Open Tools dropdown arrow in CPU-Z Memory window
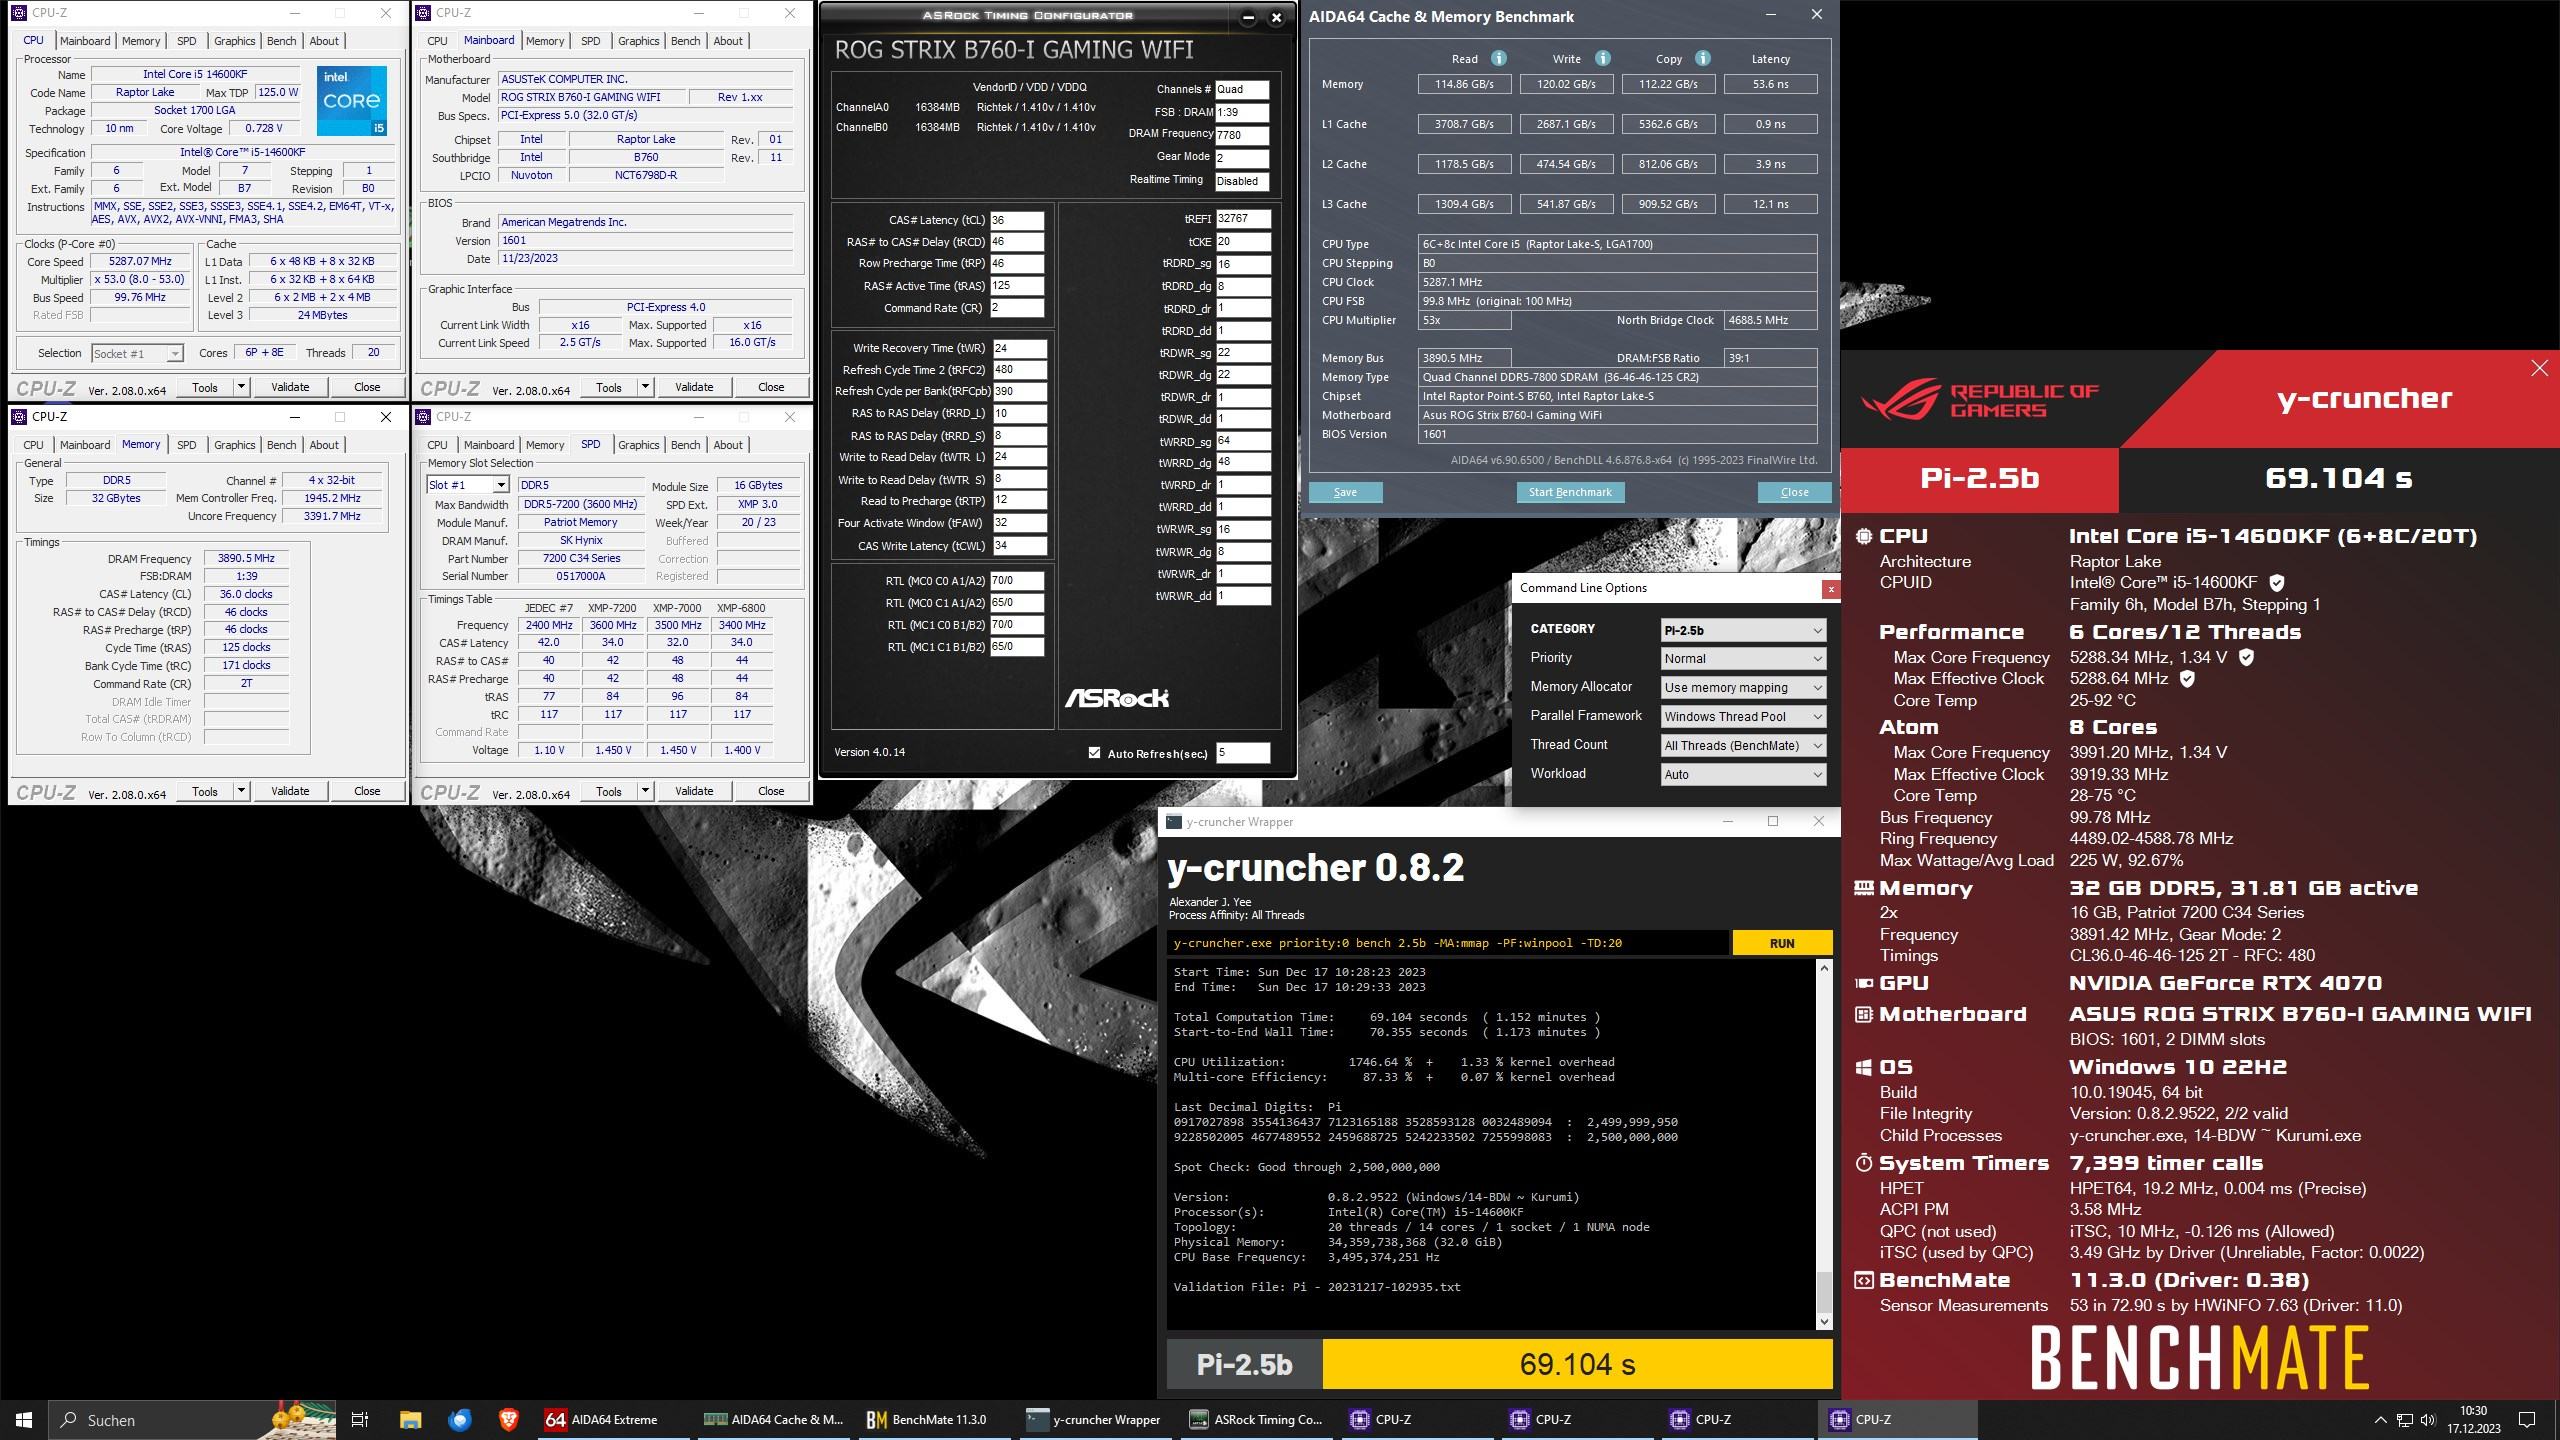2560x1440 pixels. (x=241, y=791)
